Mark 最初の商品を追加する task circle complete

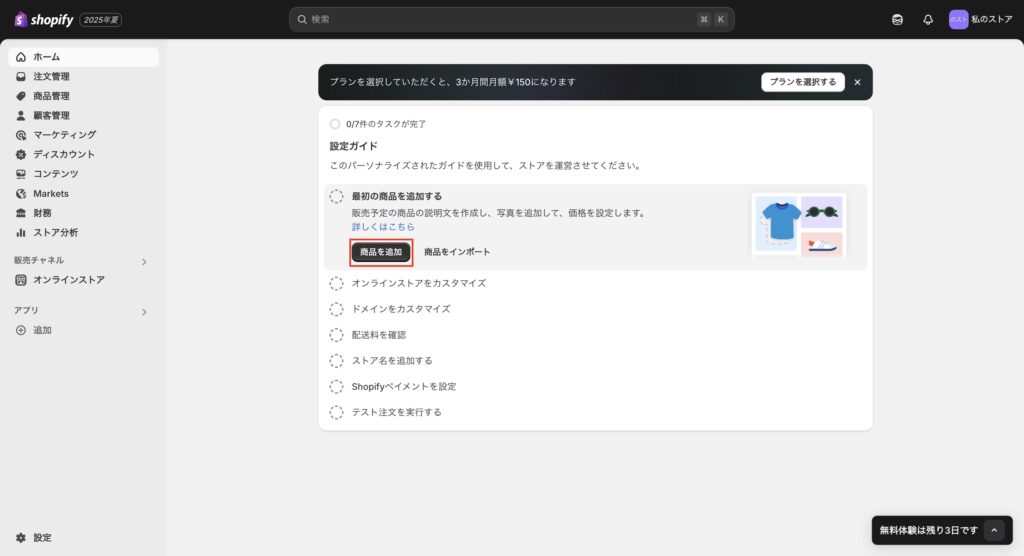coord(337,197)
